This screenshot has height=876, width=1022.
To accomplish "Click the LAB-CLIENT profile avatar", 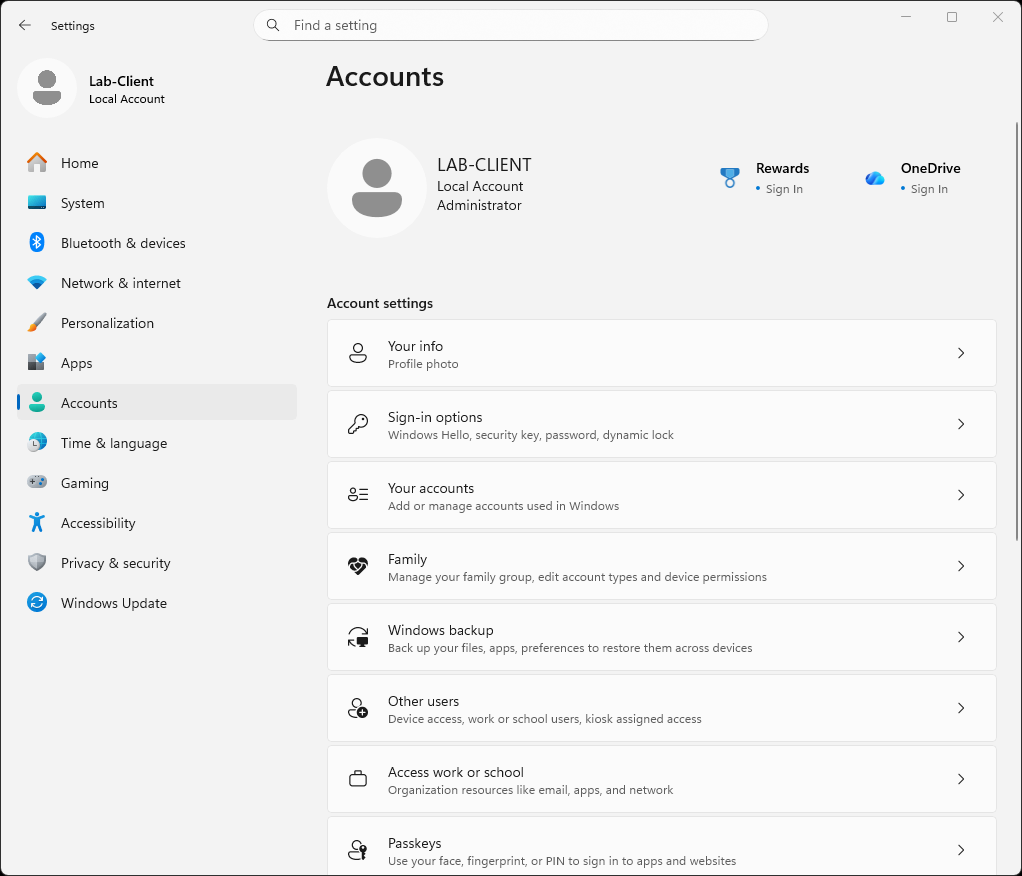I will point(377,187).
